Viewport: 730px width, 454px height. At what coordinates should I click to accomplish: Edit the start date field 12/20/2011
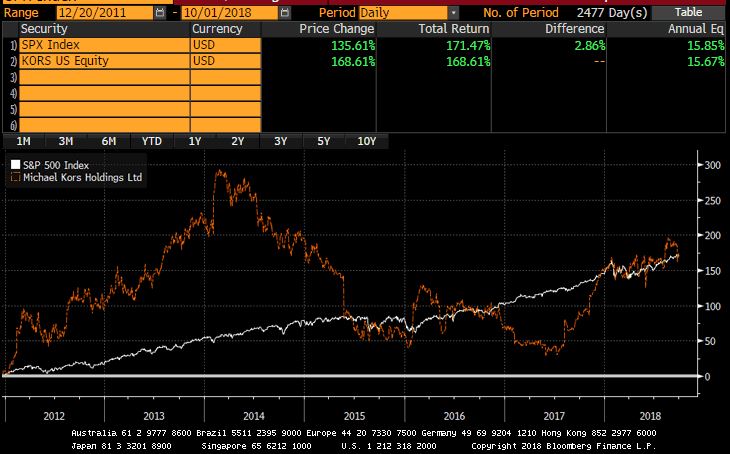point(105,13)
